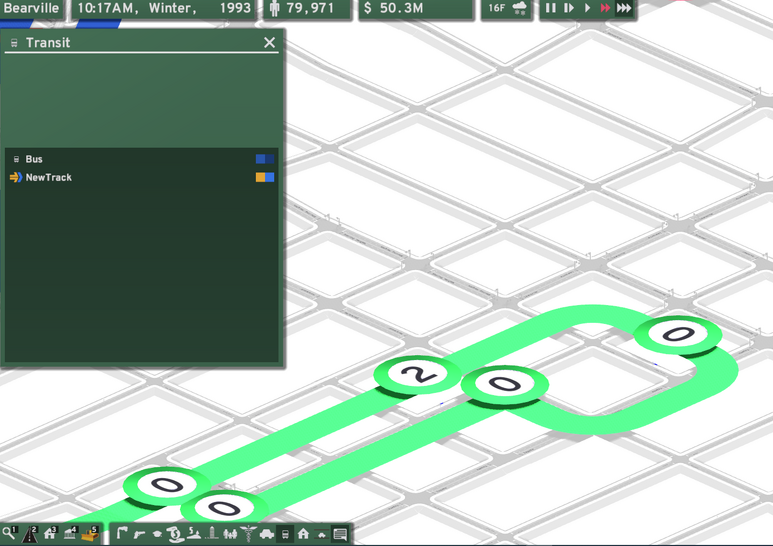
Task: Click the snowy weather icon
Action: (x=520, y=8)
